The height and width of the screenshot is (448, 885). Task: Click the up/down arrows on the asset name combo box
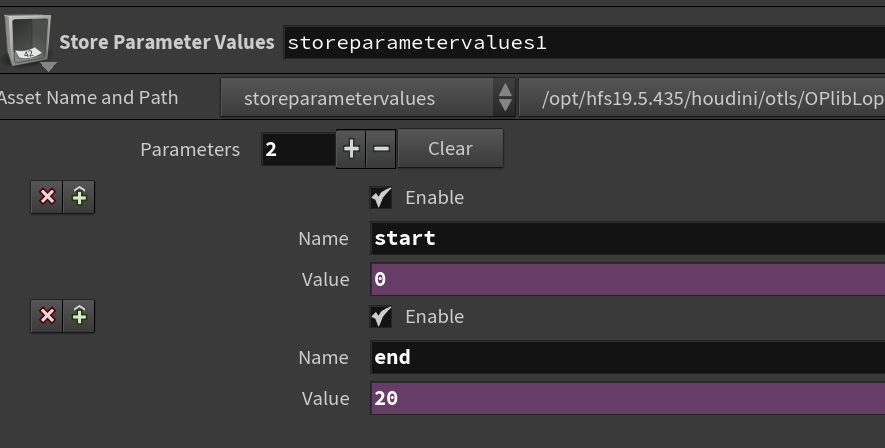point(505,98)
